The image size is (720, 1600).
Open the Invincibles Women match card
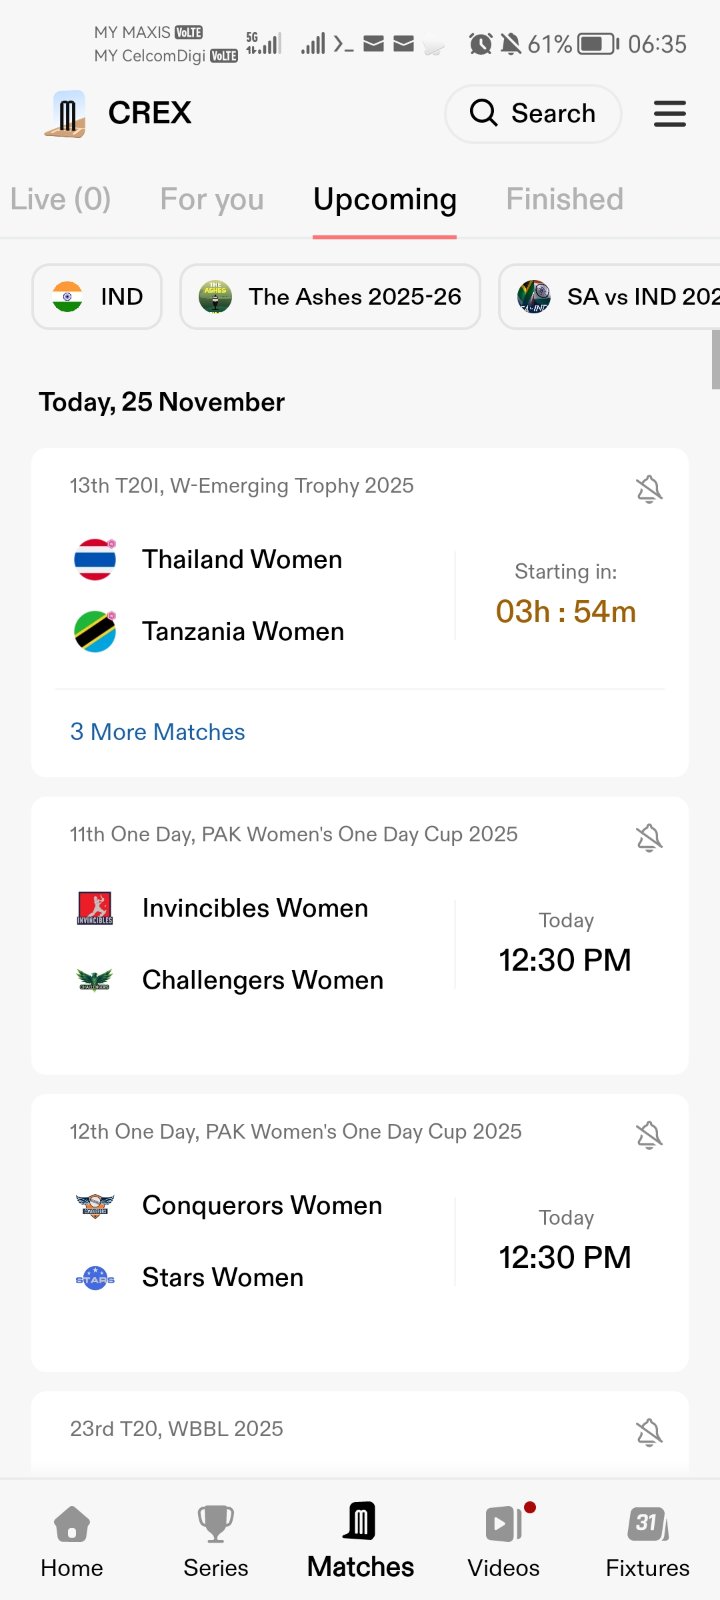pos(255,909)
